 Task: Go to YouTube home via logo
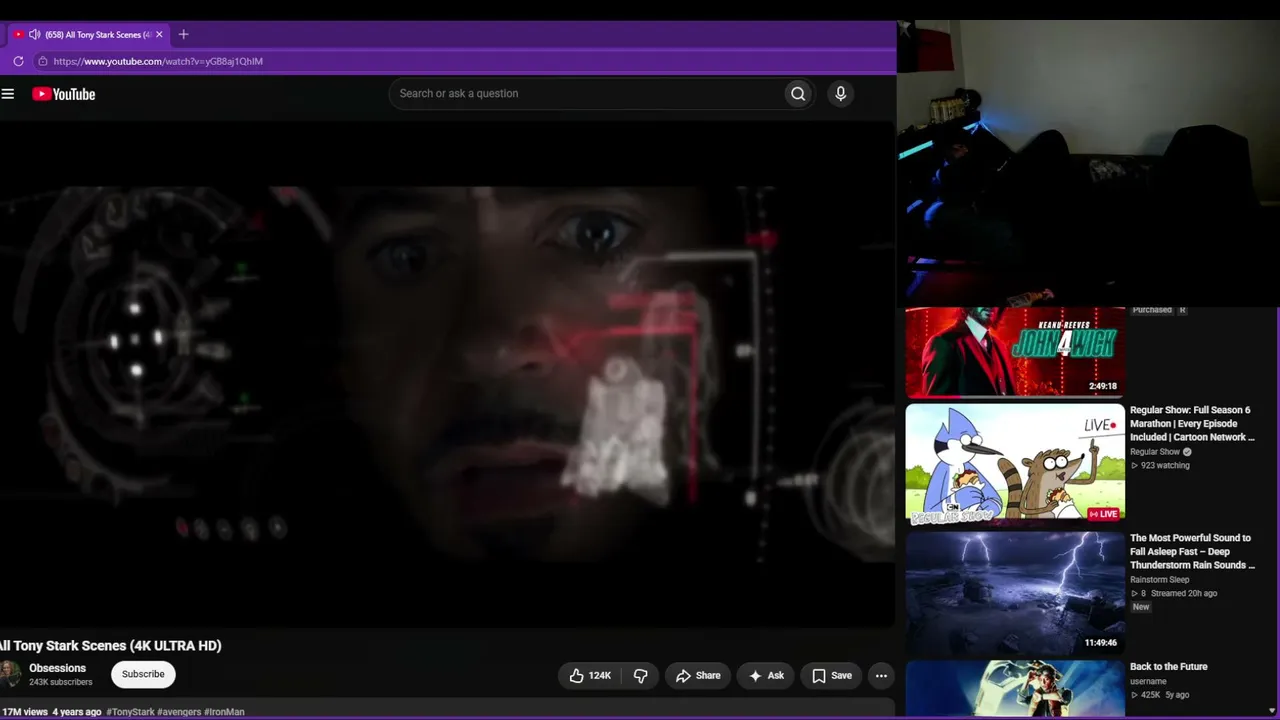(x=63, y=94)
